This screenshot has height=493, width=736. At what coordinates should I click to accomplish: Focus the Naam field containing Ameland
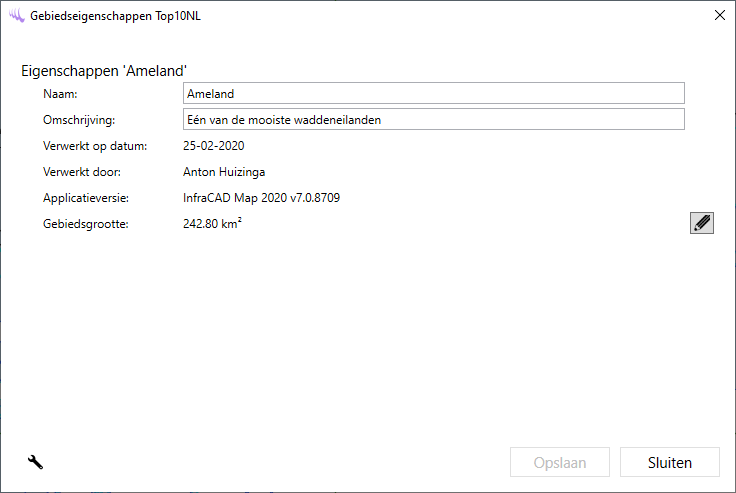pos(433,94)
